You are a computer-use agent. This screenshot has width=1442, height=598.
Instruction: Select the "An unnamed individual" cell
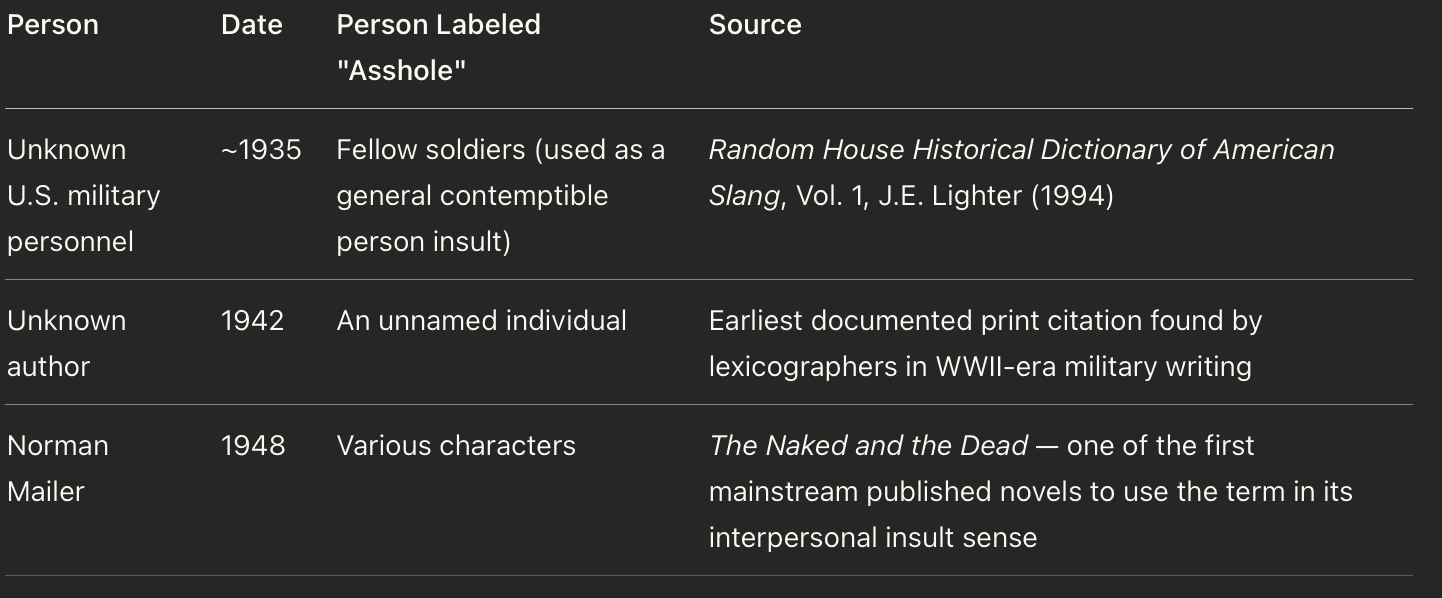click(x=481, y=321)
